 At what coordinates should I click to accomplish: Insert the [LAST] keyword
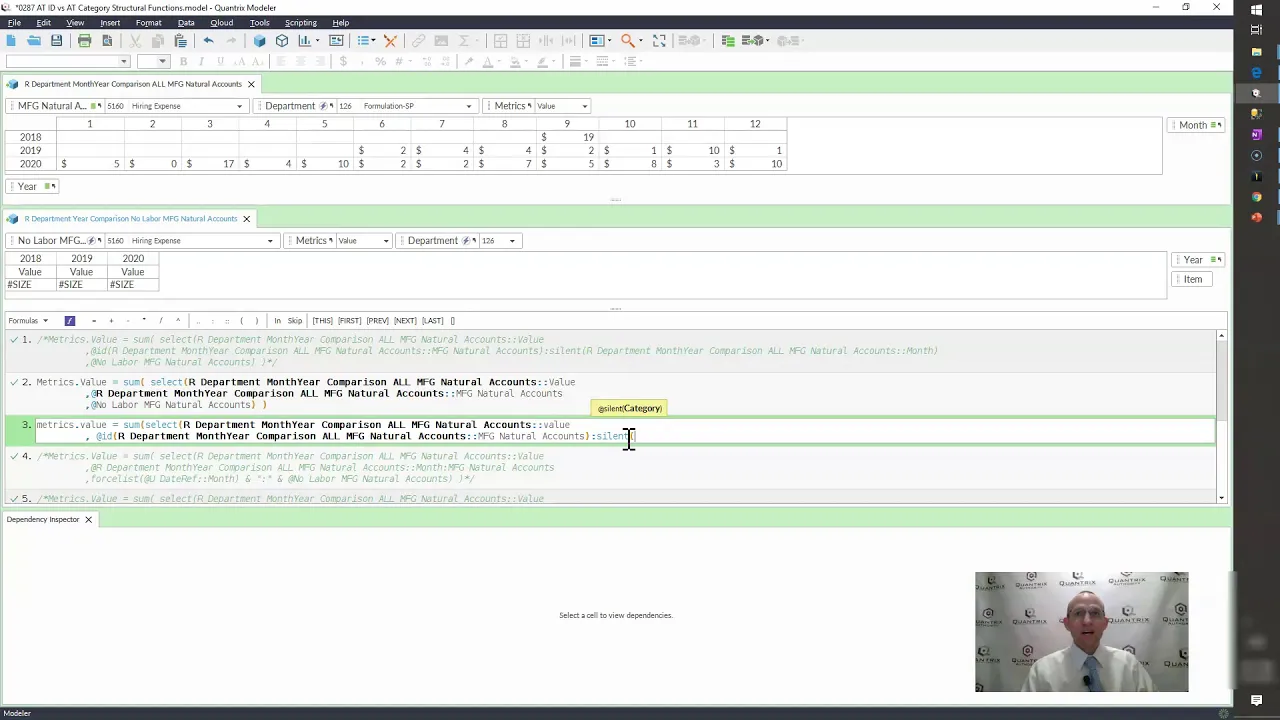[x=432, y=321]
